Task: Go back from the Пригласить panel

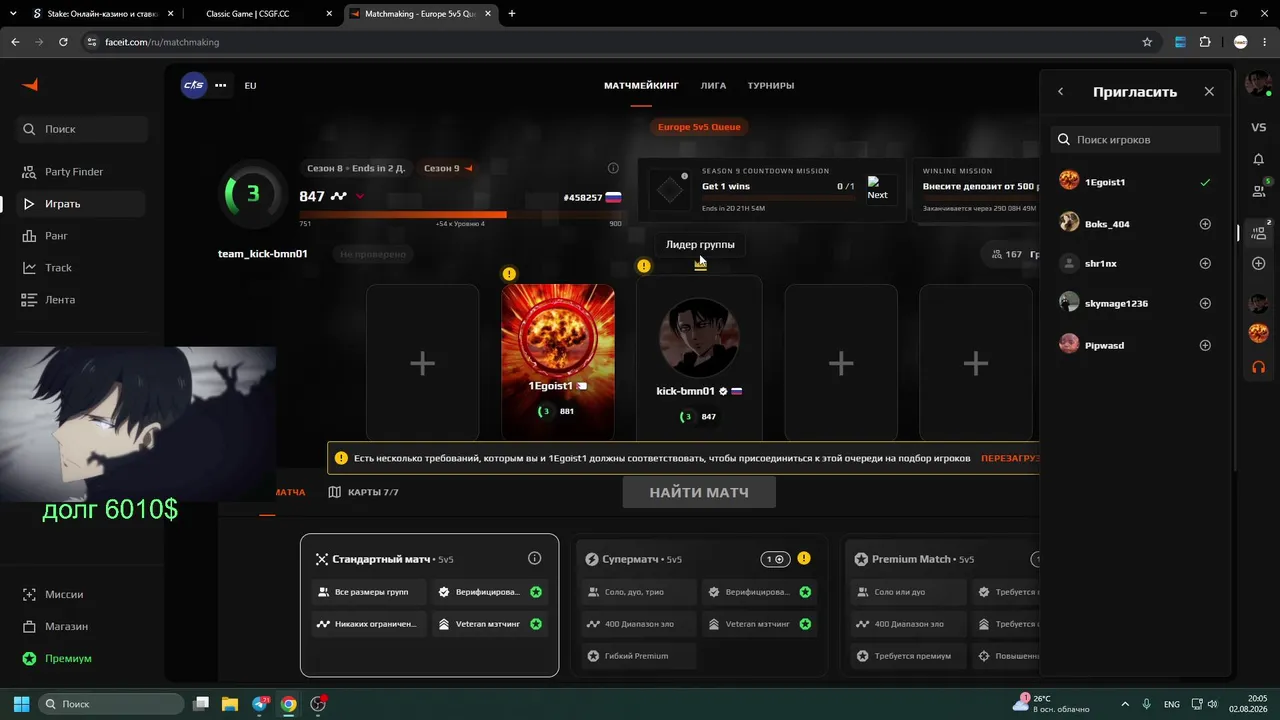Action: 1061,92
